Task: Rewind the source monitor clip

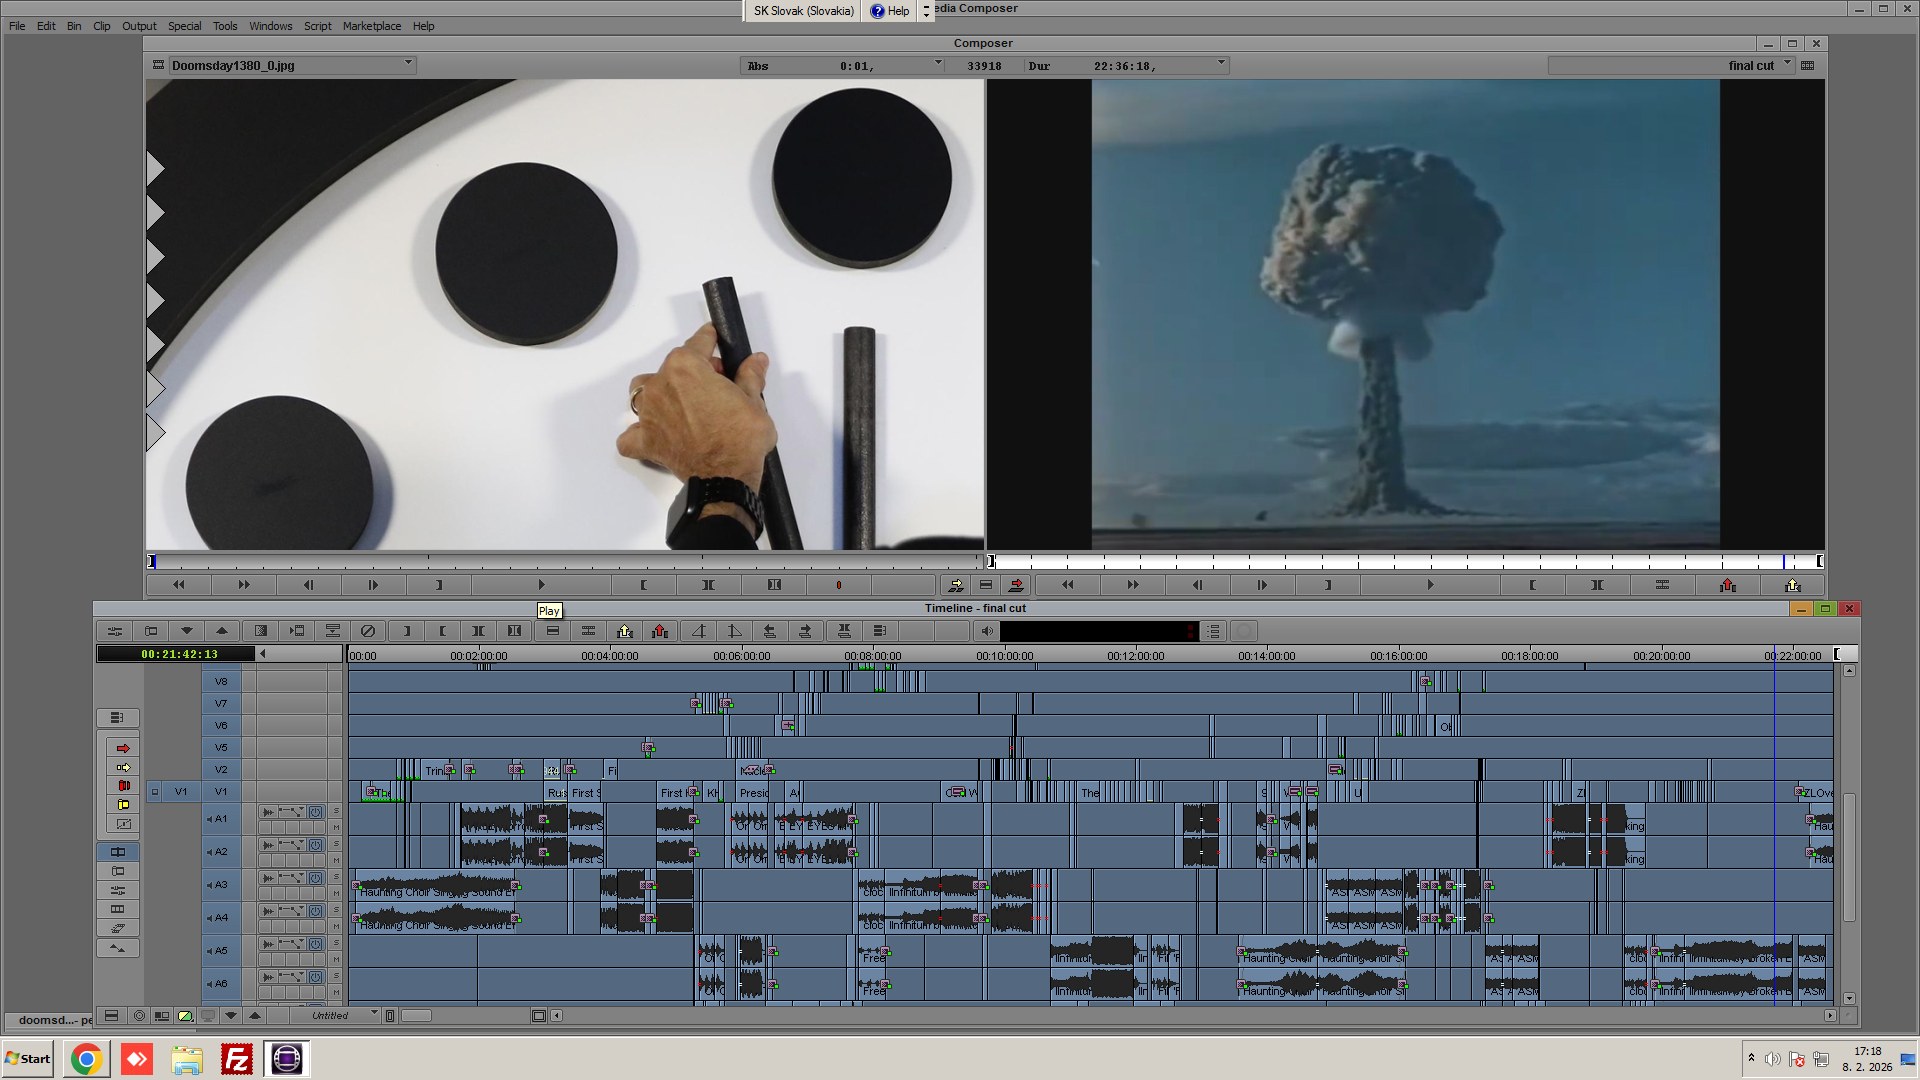Action: click(x=178, y=585)
